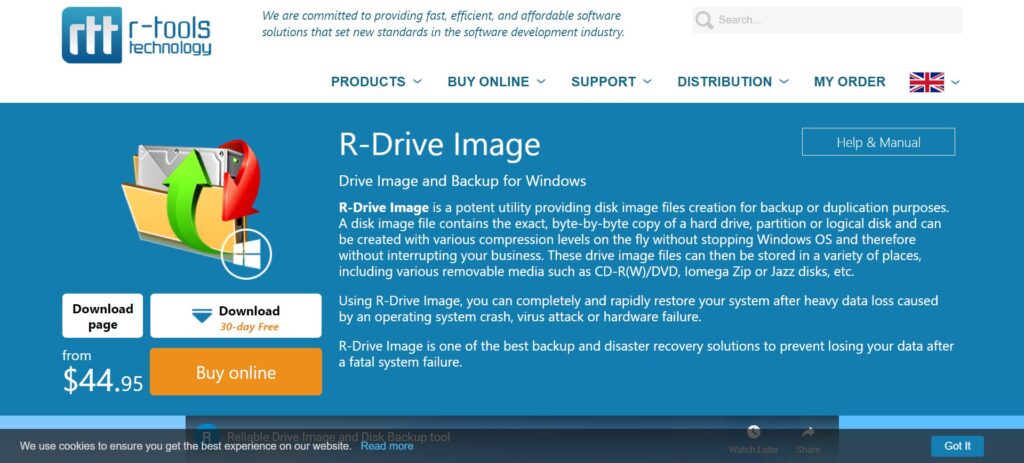Focus the Search input field
1024x463 pixels.
(827, 20)
